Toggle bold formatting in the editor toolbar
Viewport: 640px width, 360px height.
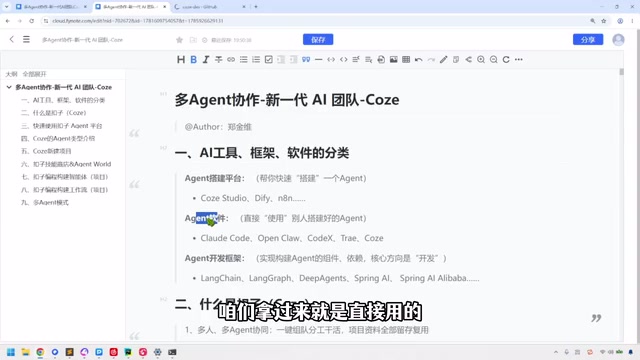(x=193, y=60)
